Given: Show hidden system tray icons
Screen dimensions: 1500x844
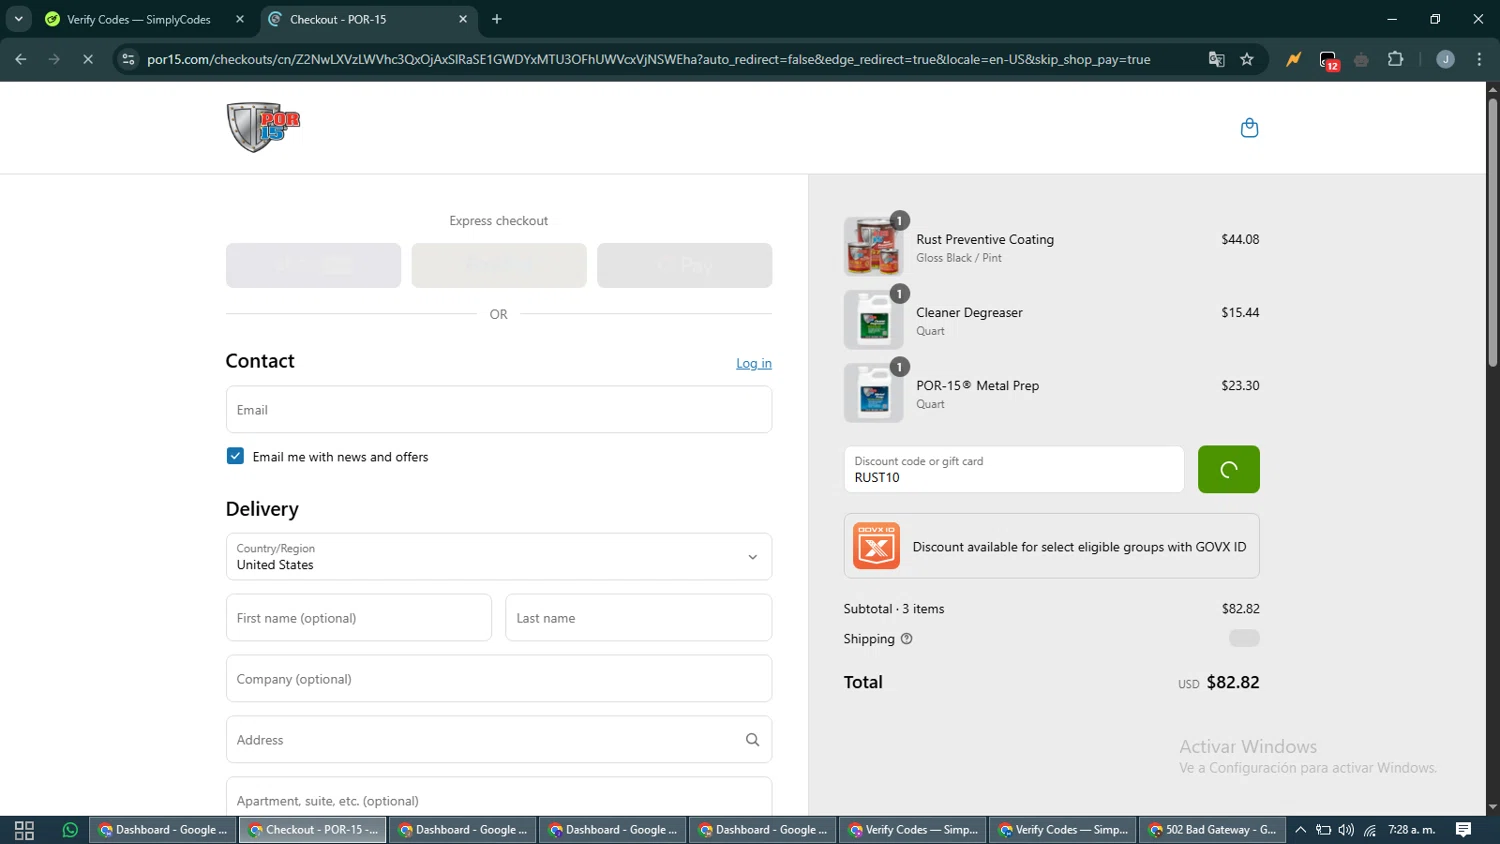Looking at the screenshot, I should coord(1300,830).
